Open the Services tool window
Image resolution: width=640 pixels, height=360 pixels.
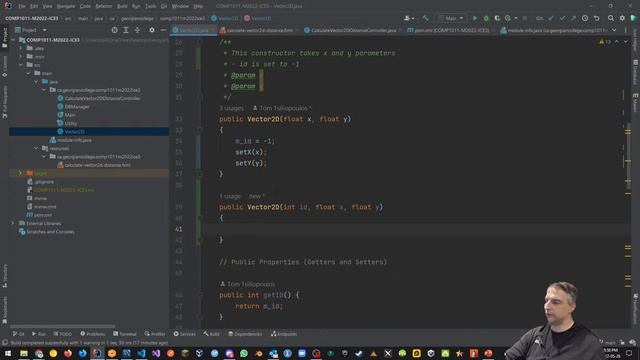(184, 334)
